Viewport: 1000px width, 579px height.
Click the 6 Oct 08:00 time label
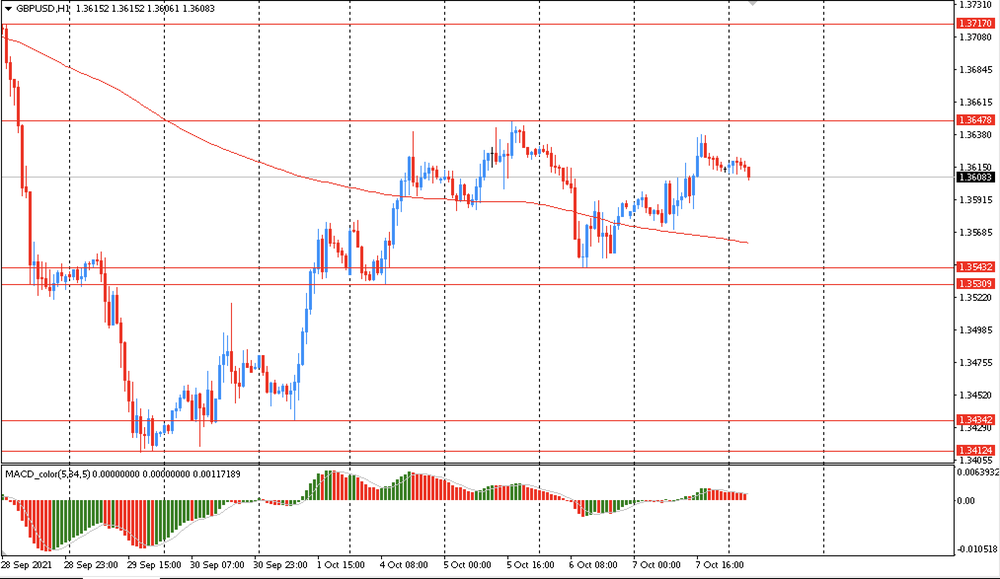point(593,565)
